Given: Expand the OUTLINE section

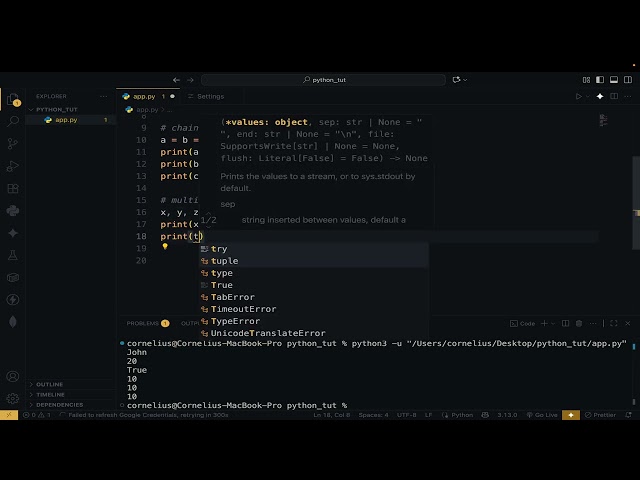Looking at the screenshot, I should (49, 384).
